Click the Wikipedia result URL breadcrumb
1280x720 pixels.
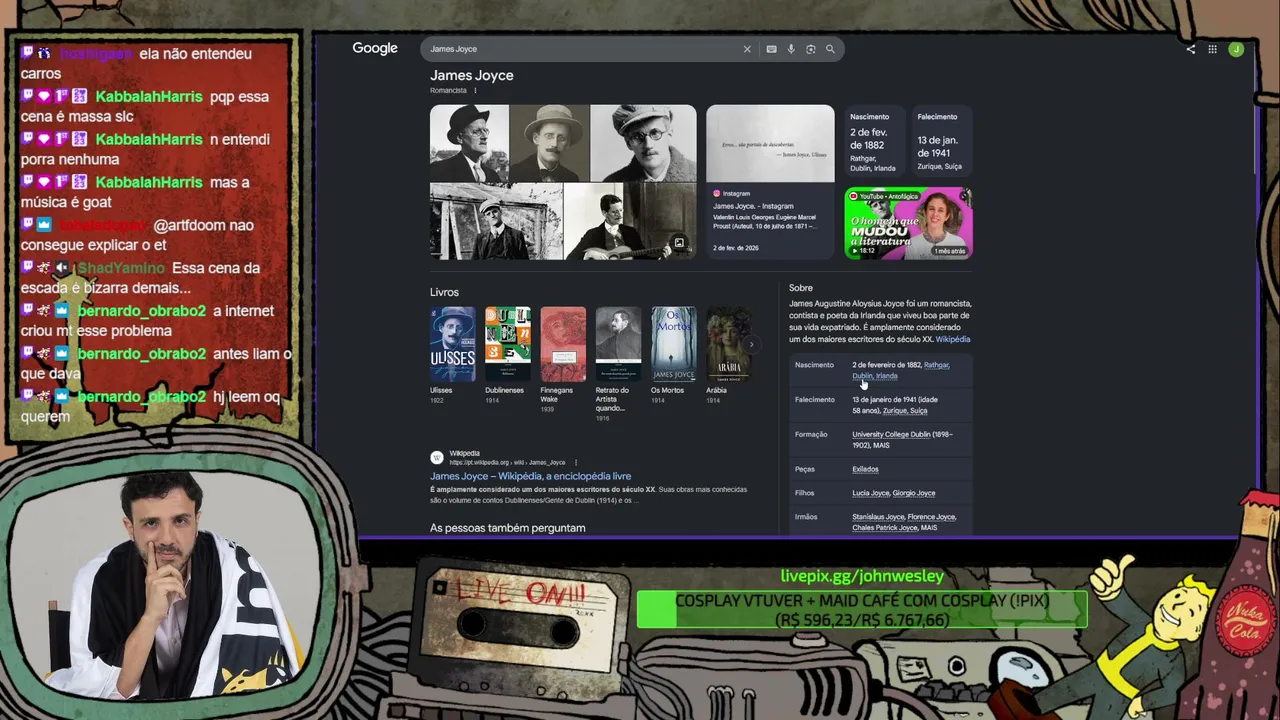tap(507, 463)
